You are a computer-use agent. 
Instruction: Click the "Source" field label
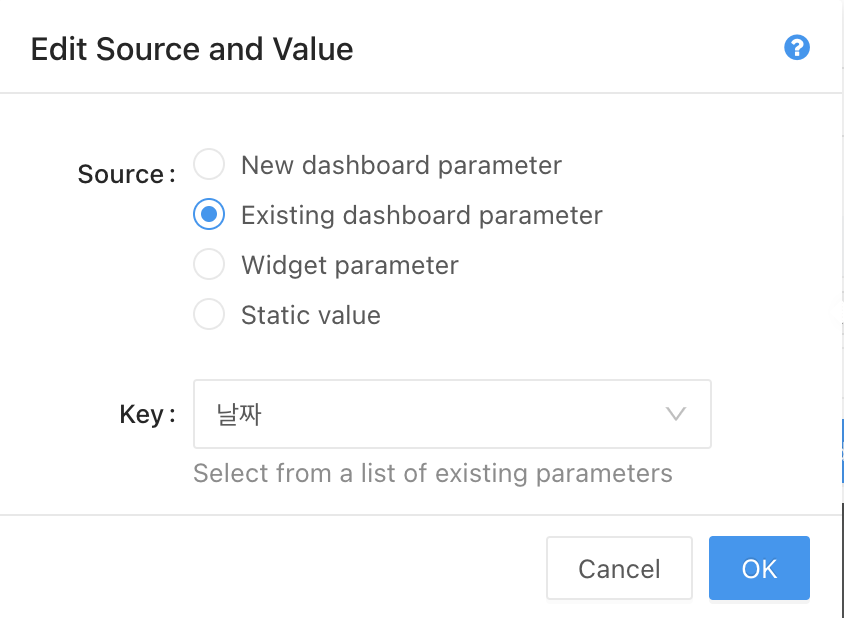121,174
